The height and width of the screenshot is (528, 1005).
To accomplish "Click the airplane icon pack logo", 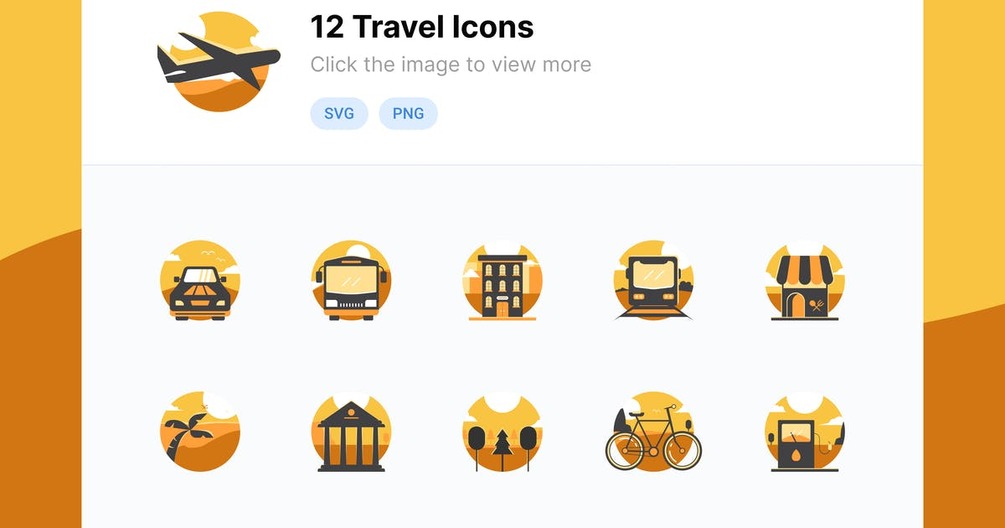I will point(219,62).
